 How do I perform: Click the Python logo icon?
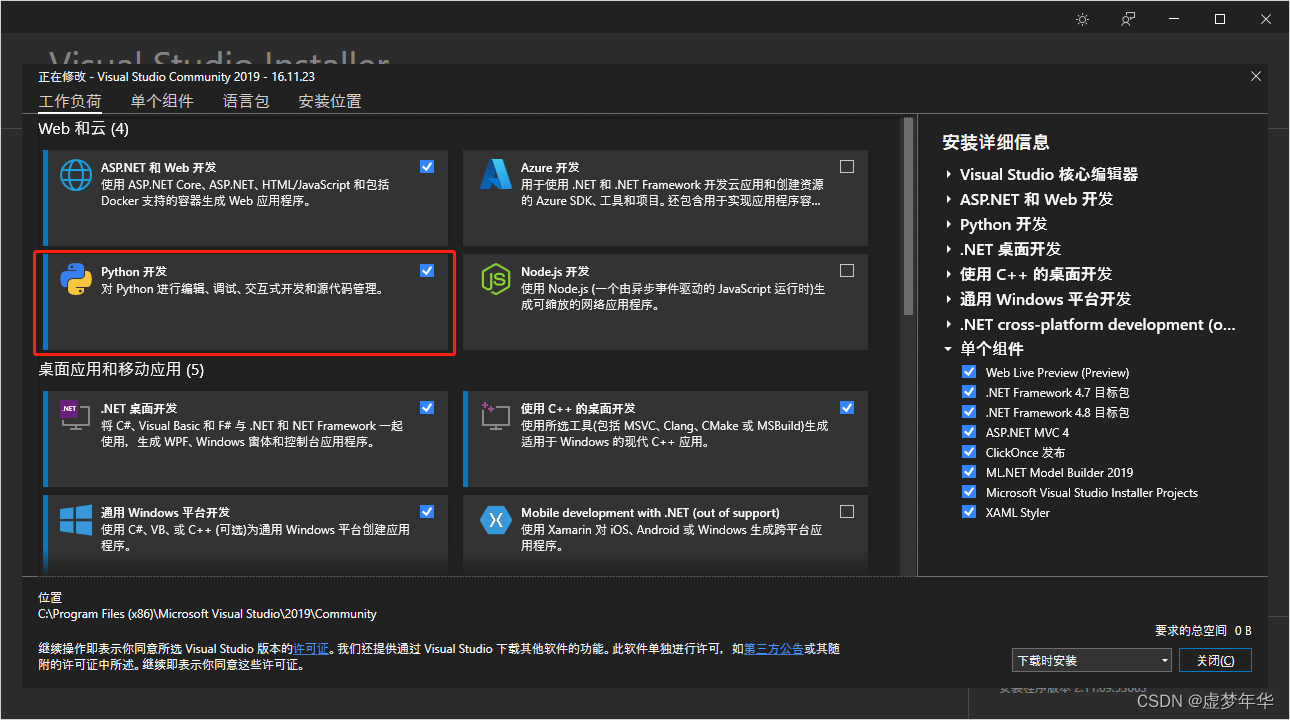(76, 279)
